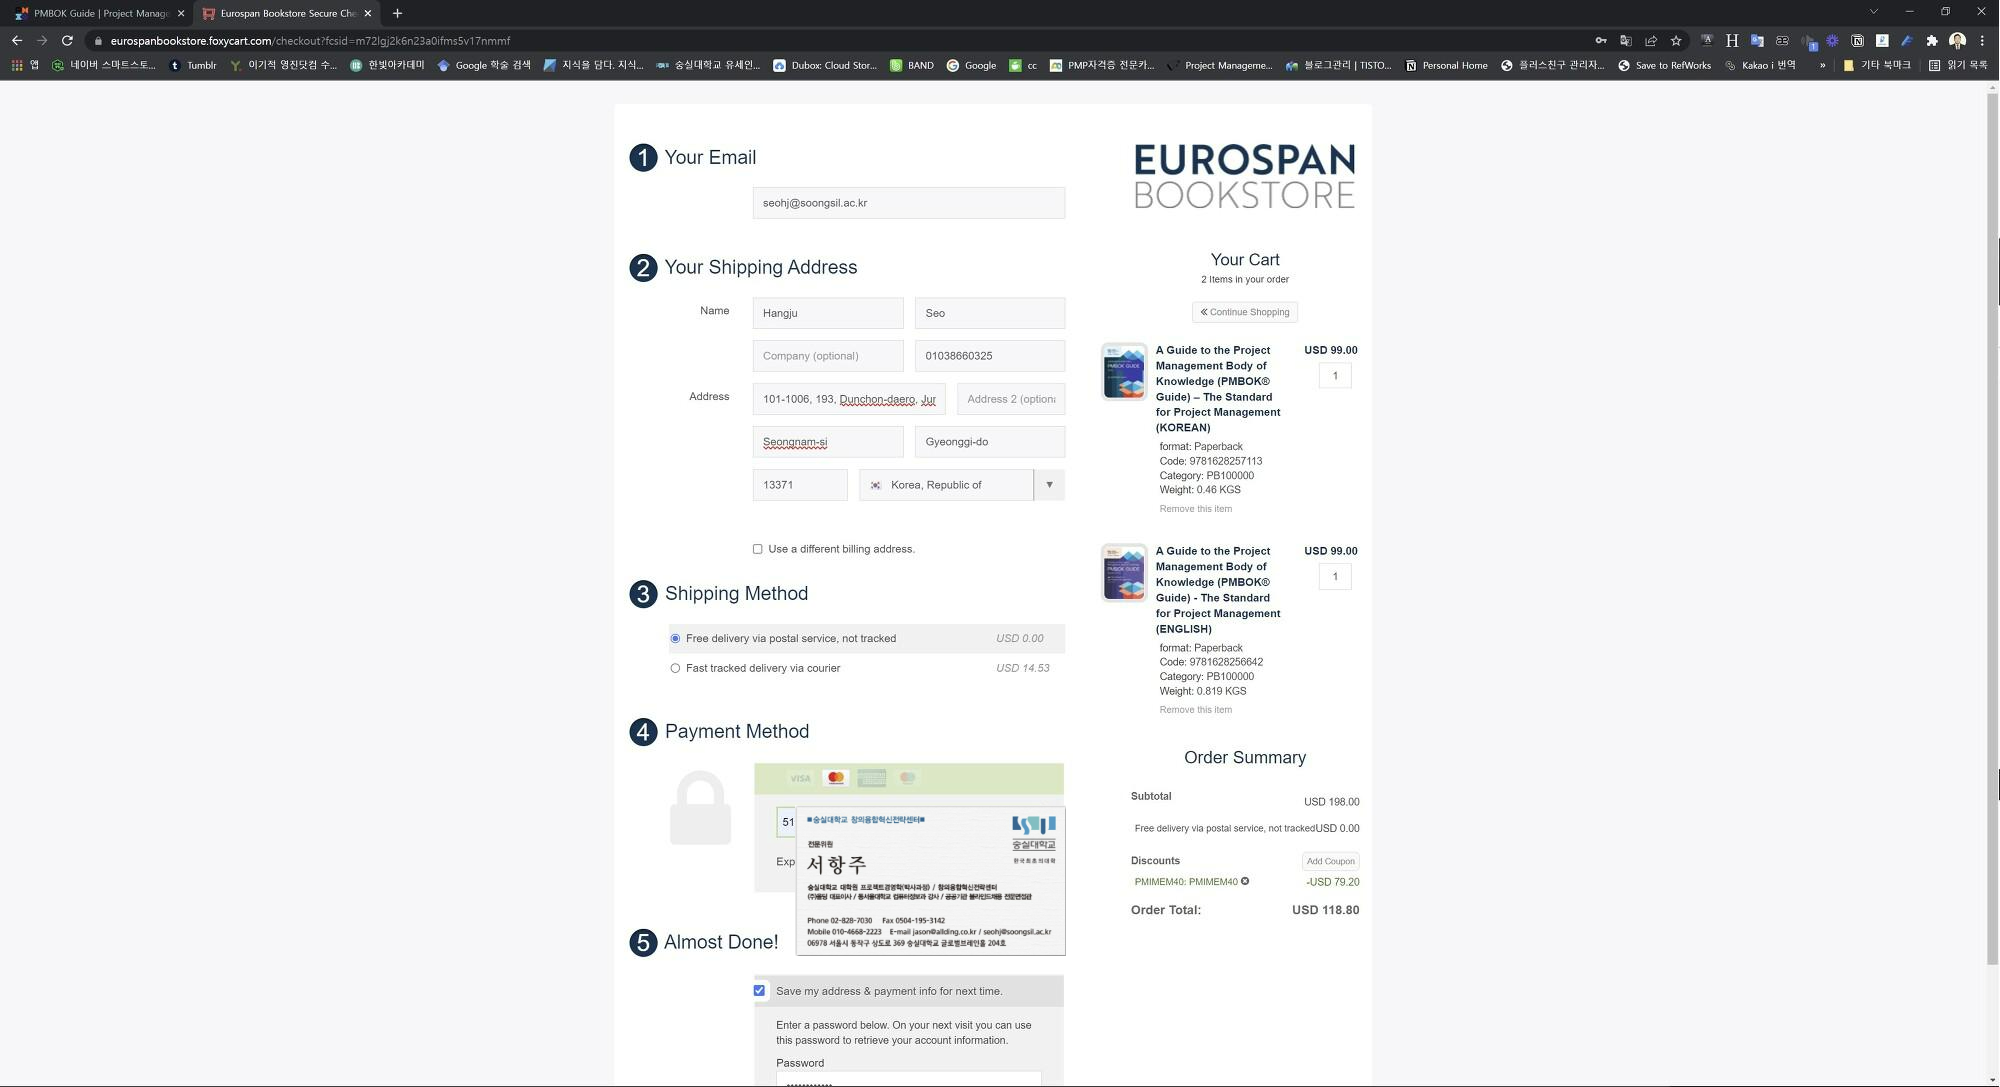Viewport: 2000px width, 1087px height.
Task: Click Add Coupon button
Action: 1330,861
